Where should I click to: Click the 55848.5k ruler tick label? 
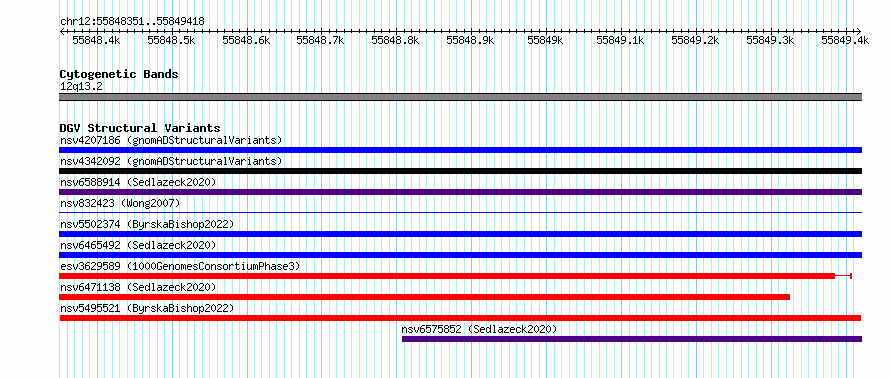[x=171, y=40]
